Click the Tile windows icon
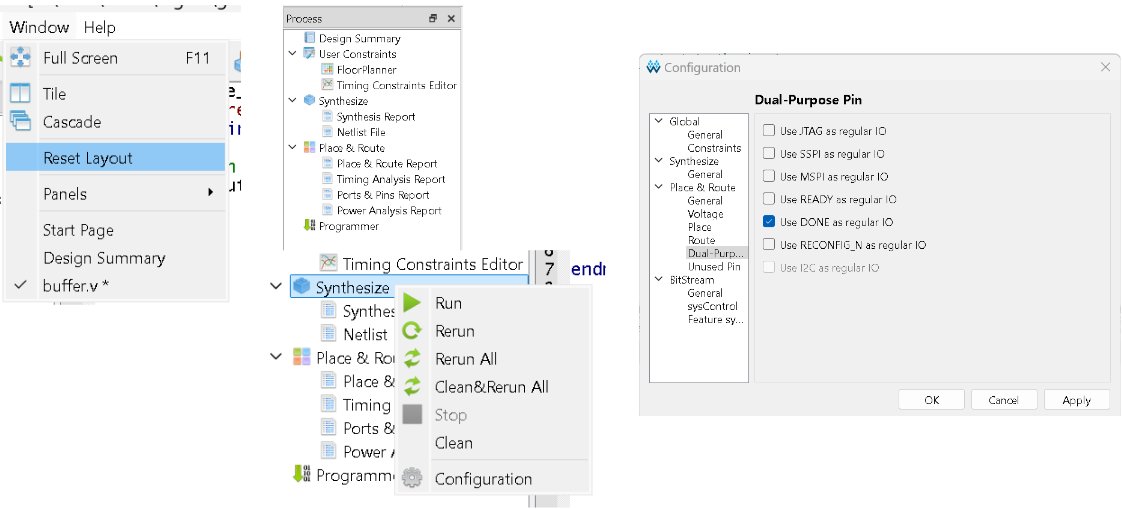The image size is (1122, 509). point(20,94)
